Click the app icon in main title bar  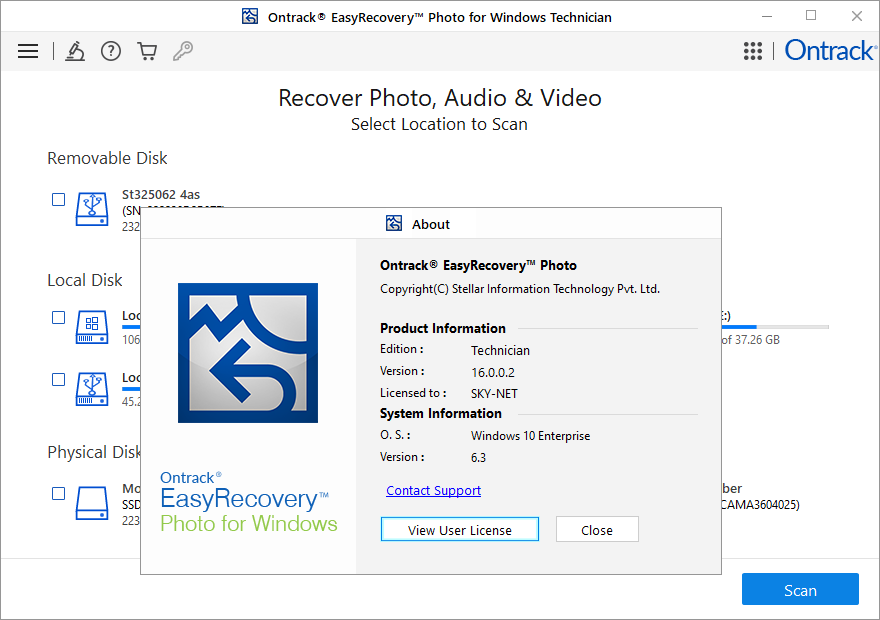[250, 16]
